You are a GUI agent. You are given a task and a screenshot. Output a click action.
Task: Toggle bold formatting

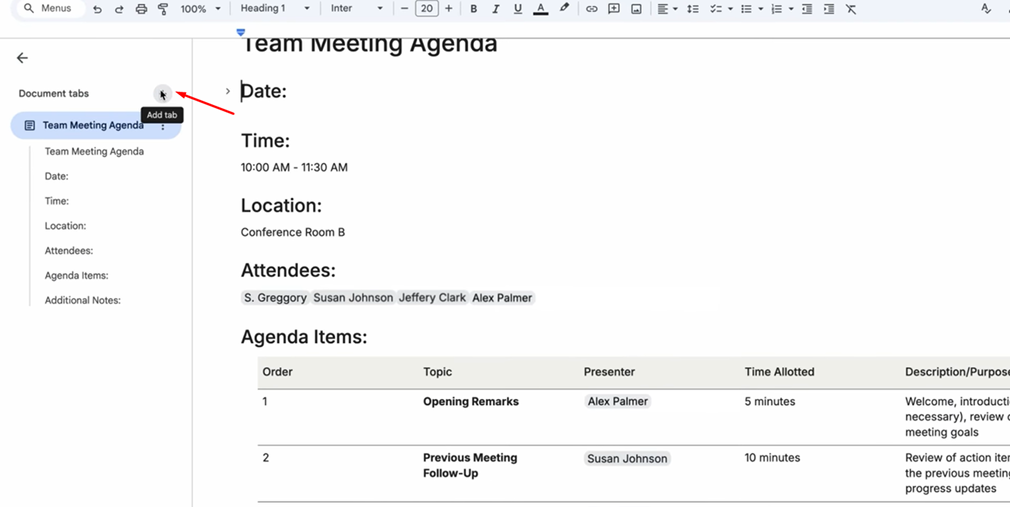[x=473, y=9]
